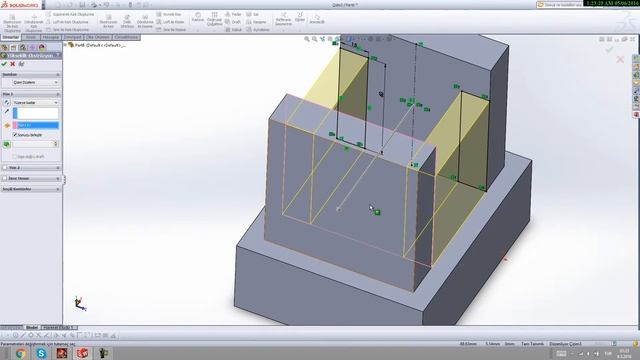Choose Süpürerek Katı Oluşturma command
The width and height of the screenshot is (640, 360).
tap(70, 14)
